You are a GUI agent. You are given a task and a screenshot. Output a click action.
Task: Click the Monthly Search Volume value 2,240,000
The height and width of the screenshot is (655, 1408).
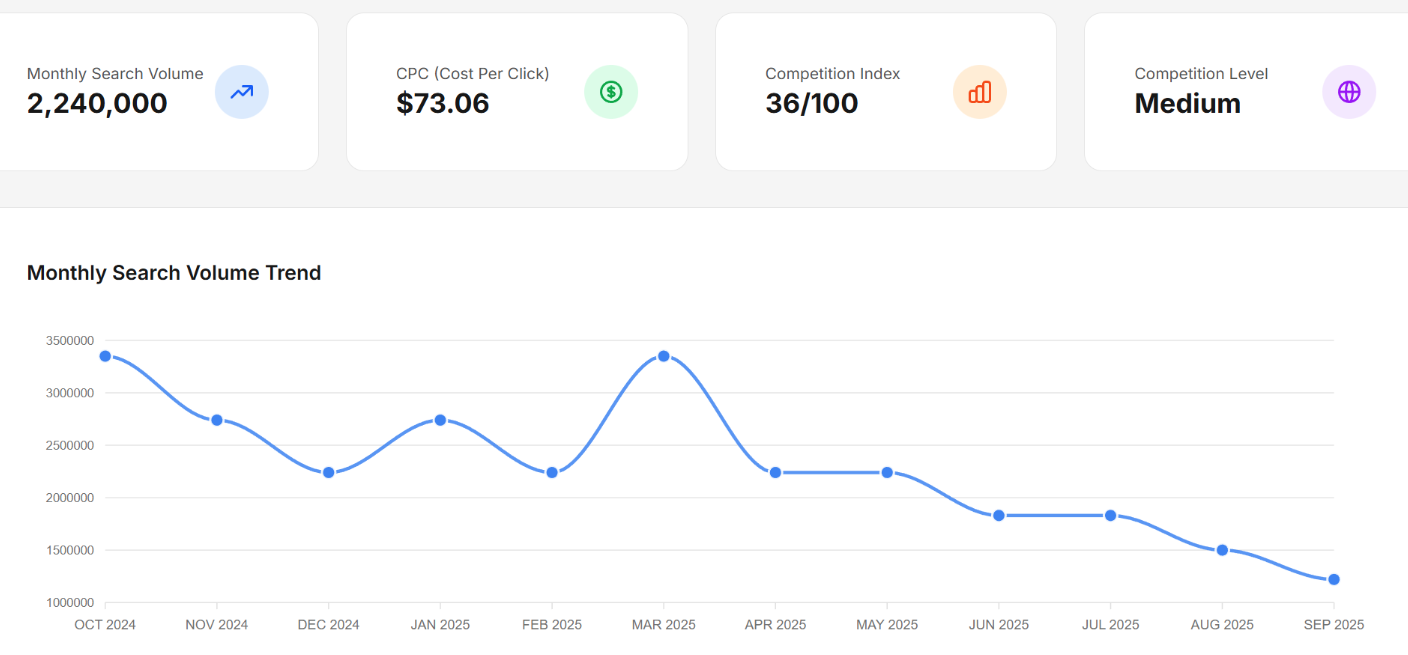97,103
